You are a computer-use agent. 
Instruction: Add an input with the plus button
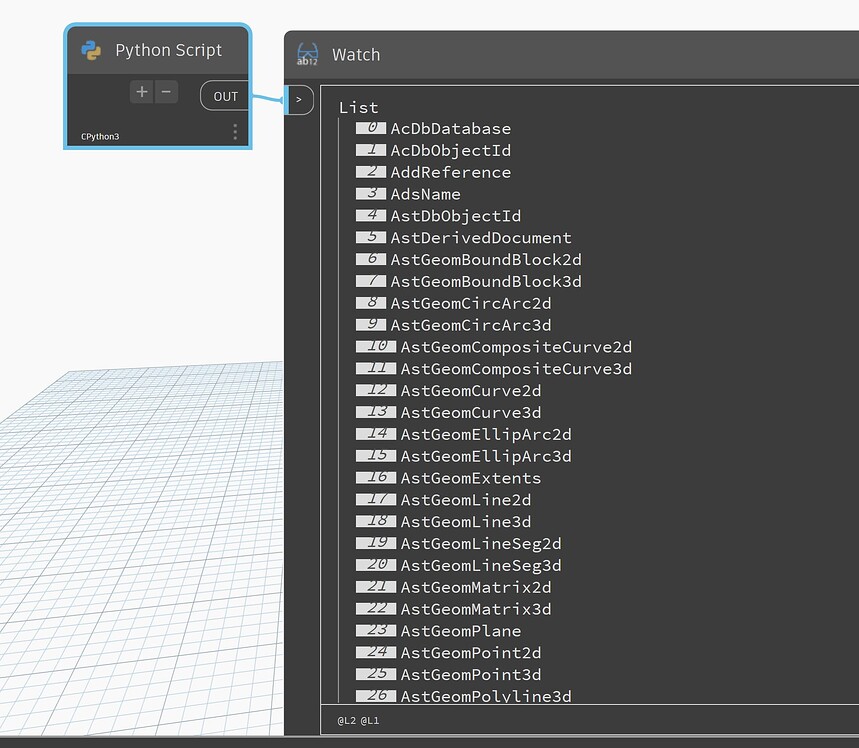[x=141, y=91]
